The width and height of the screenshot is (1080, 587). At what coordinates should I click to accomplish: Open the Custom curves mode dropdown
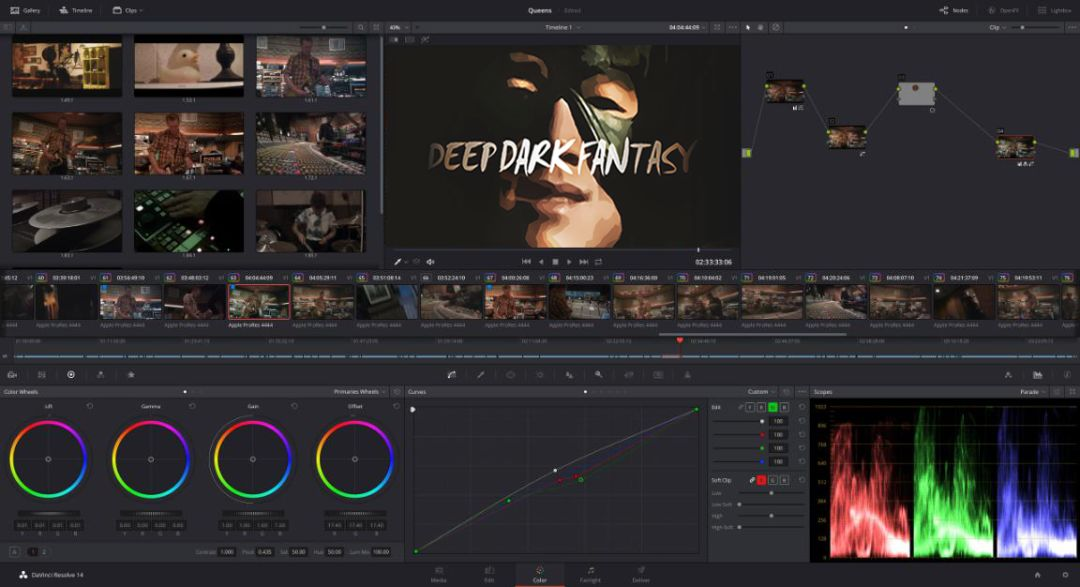762,391
